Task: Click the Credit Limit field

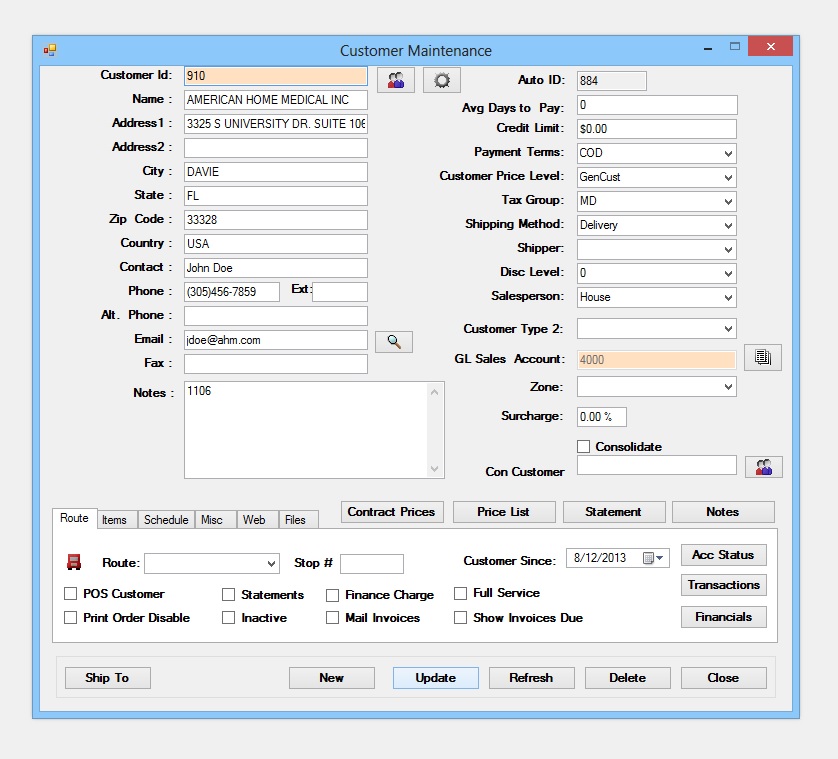Action: click(657, 129)
